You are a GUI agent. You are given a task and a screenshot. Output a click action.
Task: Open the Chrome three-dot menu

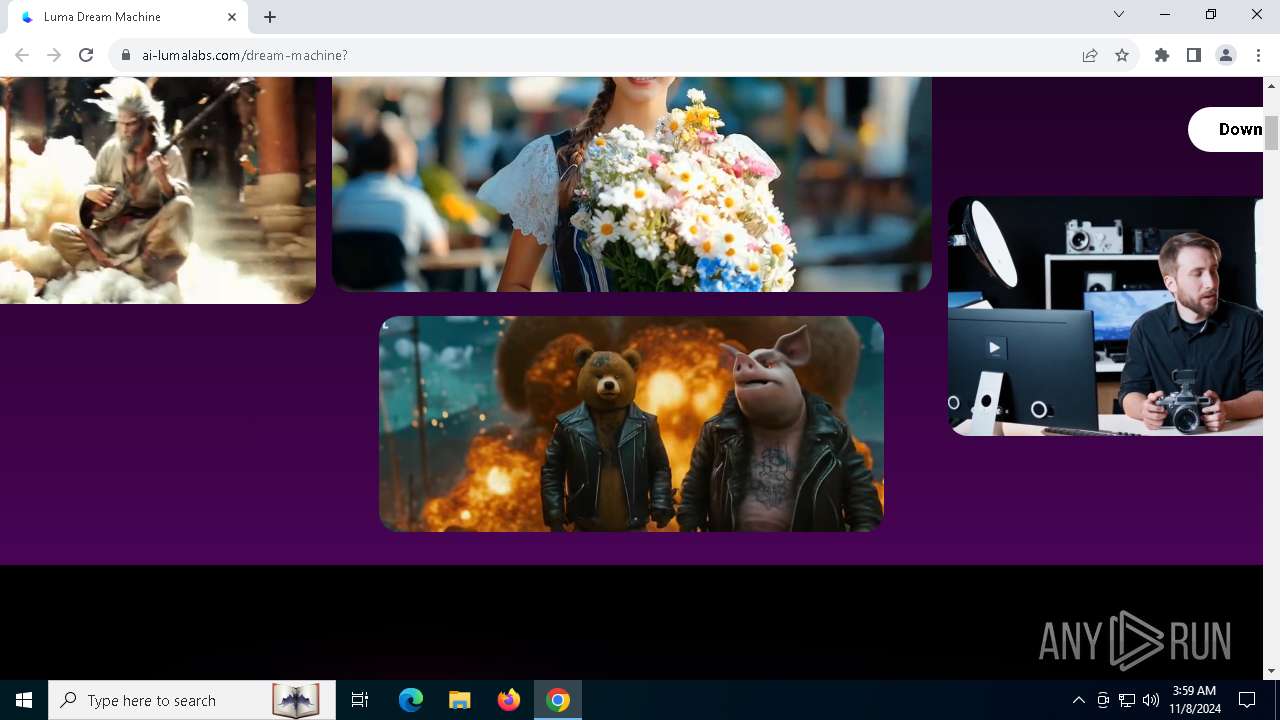pyautogui.click(x=1258, y=55)
